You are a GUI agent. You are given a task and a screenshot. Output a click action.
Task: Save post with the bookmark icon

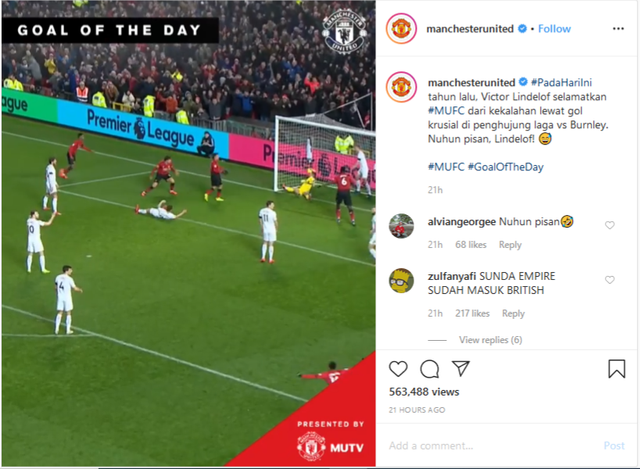[616, 369]
